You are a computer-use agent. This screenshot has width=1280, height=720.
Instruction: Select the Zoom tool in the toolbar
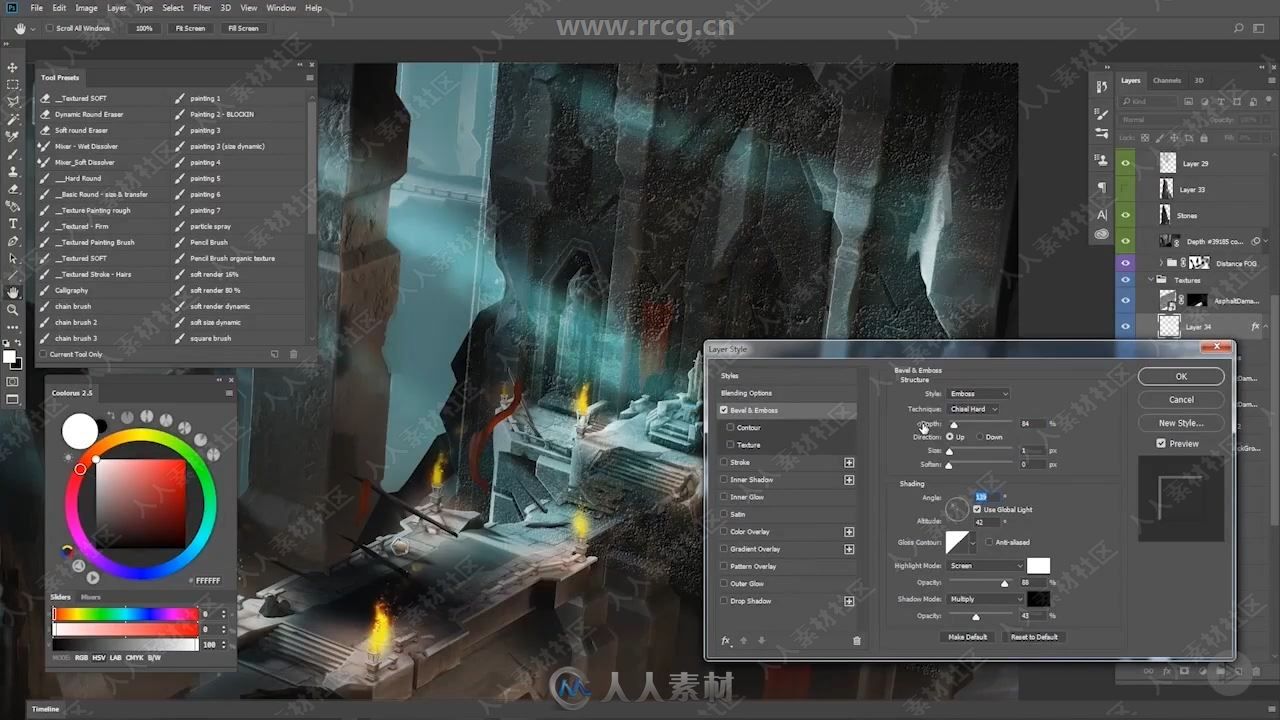13,309
